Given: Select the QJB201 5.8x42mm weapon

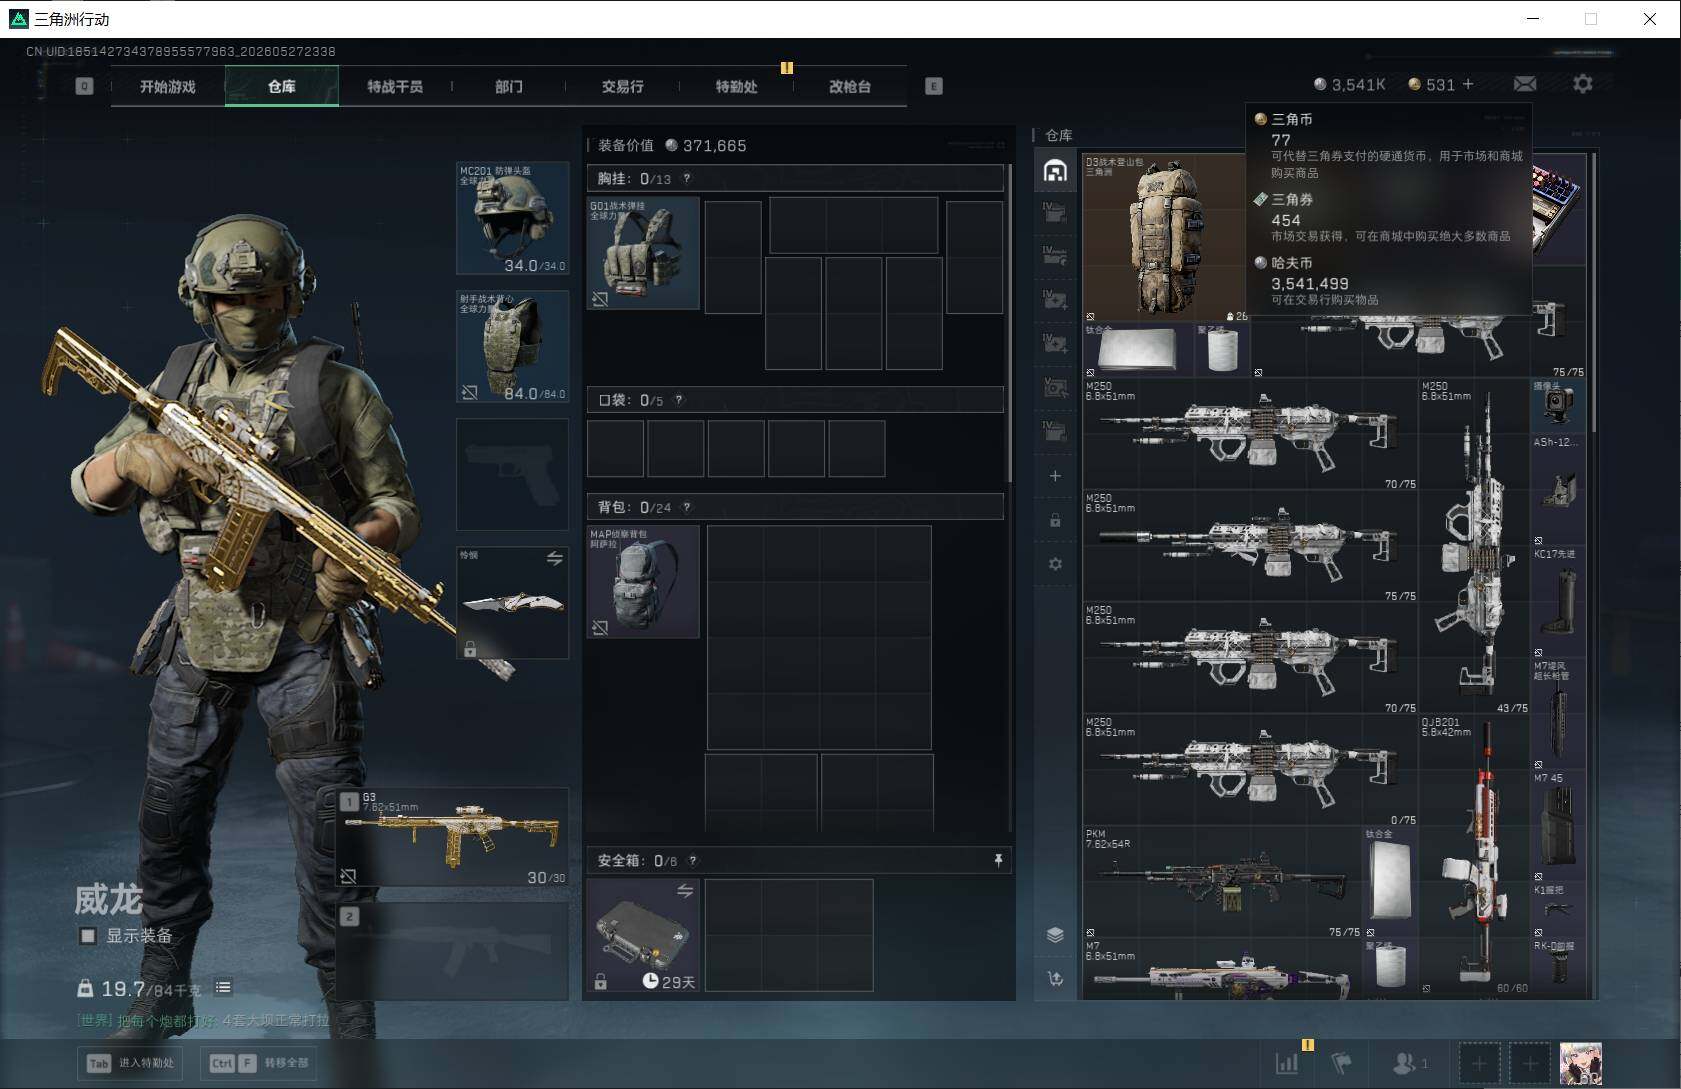Looking at the screenshot, I should tap(1475, 855).
